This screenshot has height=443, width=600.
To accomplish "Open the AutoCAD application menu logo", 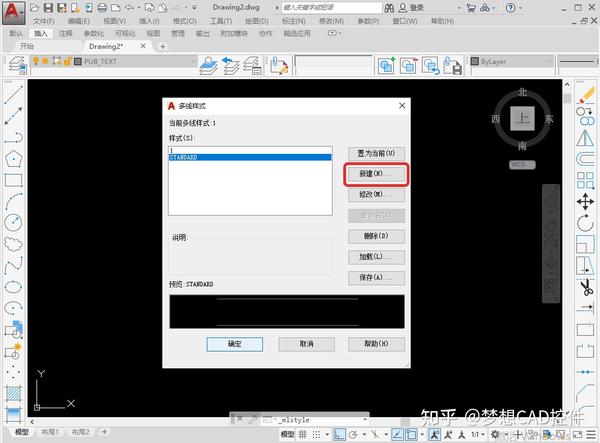I will click(x=13, y=12).
